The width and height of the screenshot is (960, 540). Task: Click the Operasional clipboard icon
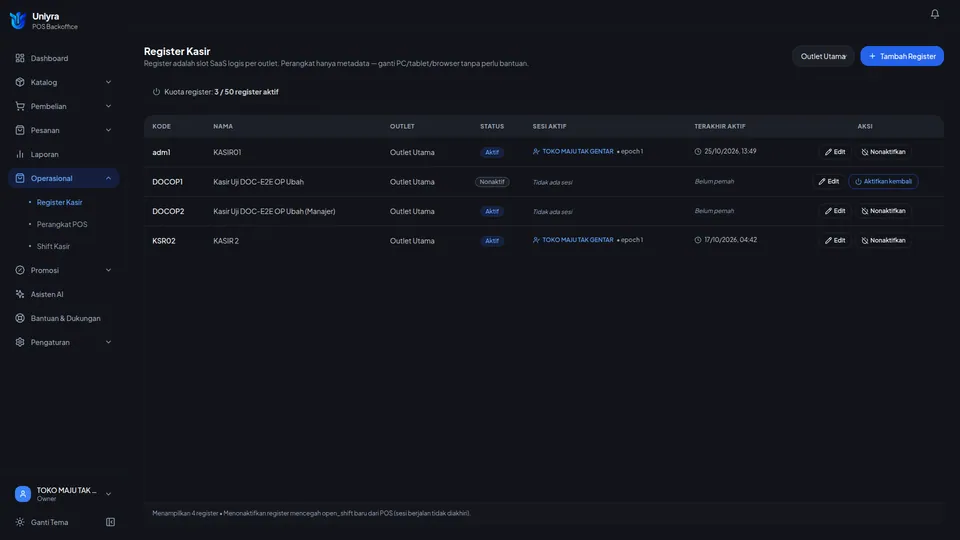coord(20,178)
